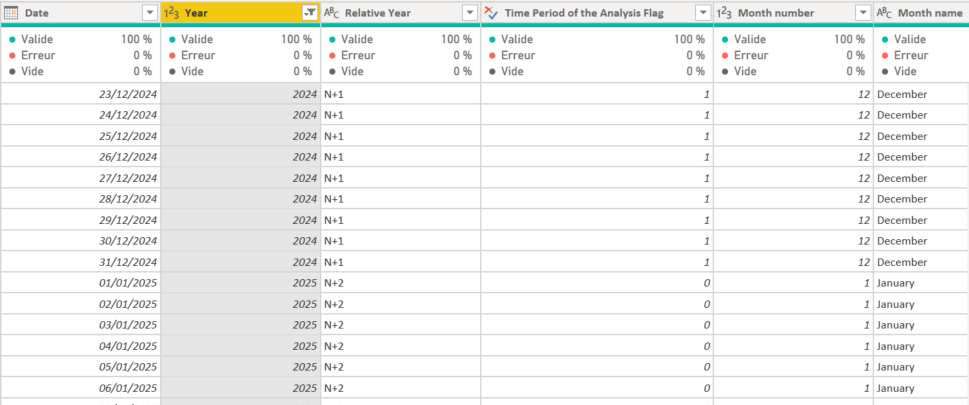Click the date cell 03/01/2025

[x=80, y=325]
